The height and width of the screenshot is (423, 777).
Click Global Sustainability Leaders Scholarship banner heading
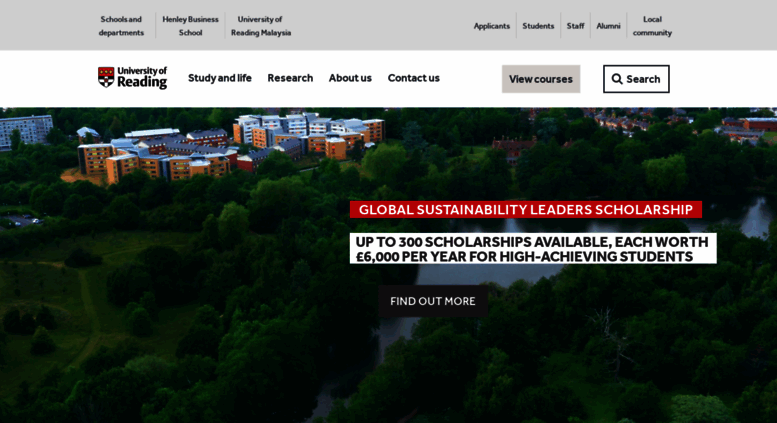[x=526, y=210]
